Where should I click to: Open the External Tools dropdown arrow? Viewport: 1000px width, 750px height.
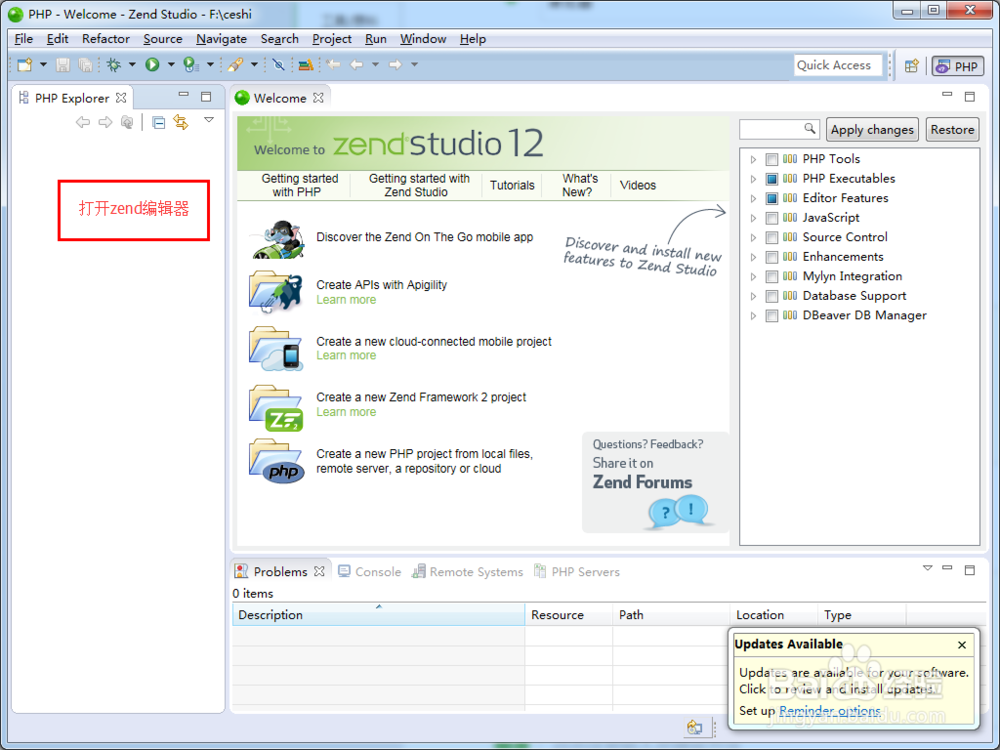tap(254, 64)
